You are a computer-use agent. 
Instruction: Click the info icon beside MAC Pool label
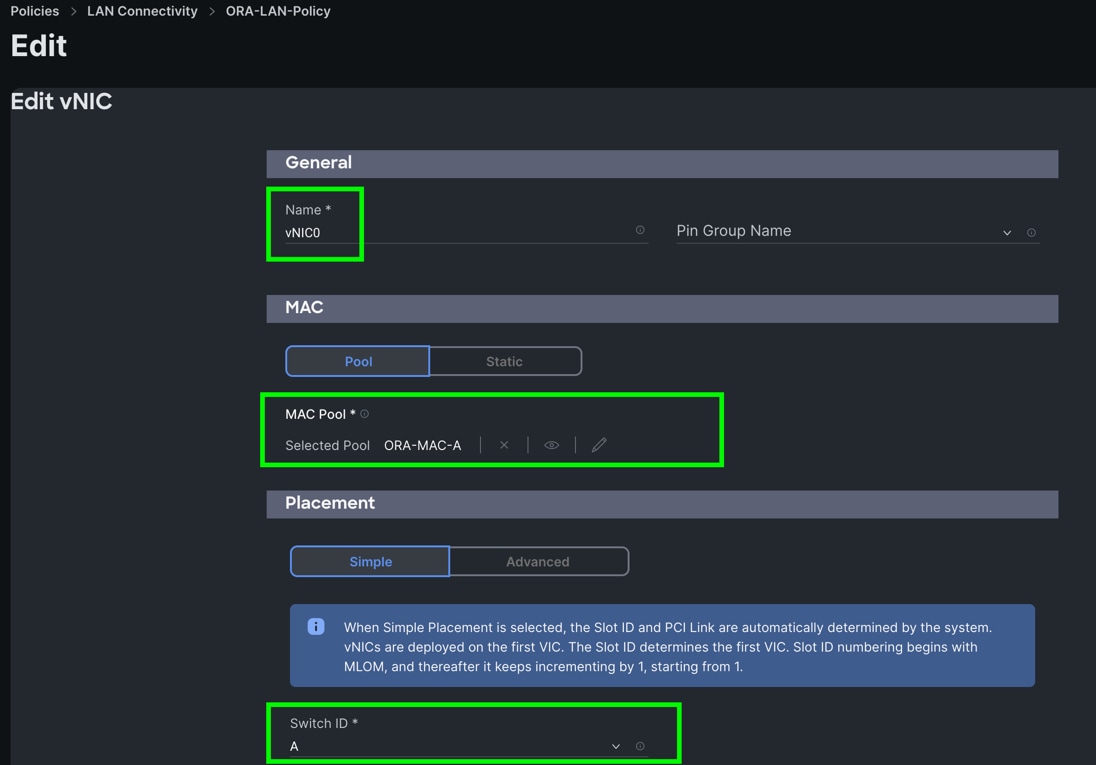[365, 414]
